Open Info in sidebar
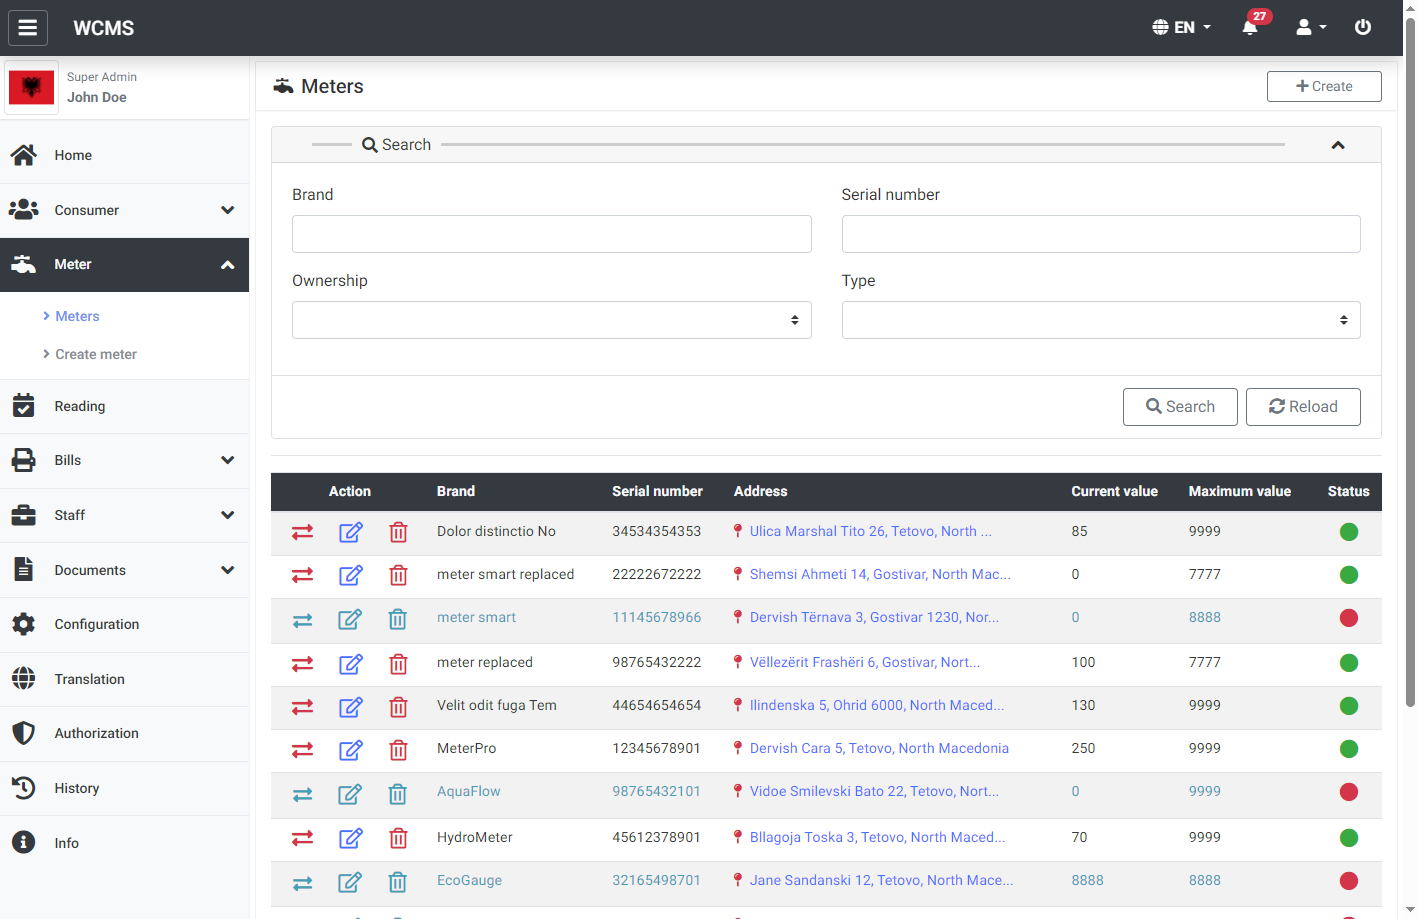The height and width of the screenshot is (919, 1418). (124, 843)
